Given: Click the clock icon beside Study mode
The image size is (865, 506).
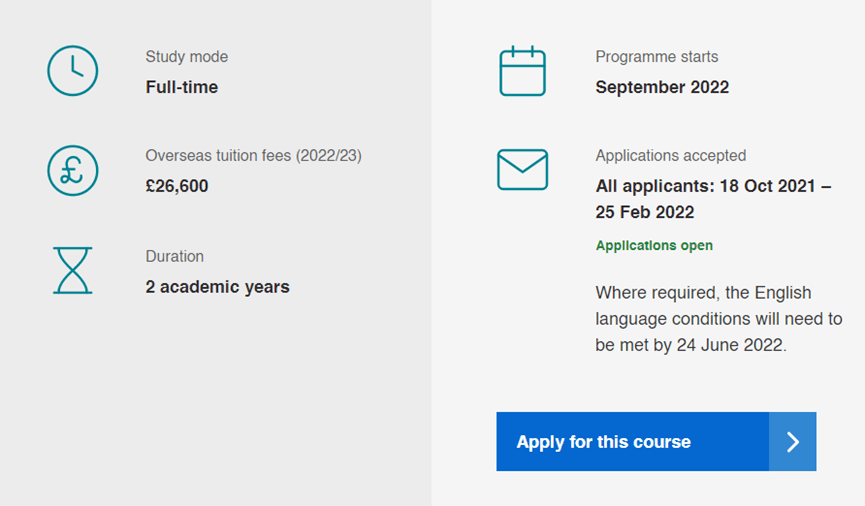Looking at the screenshot, I should [73, 71].
